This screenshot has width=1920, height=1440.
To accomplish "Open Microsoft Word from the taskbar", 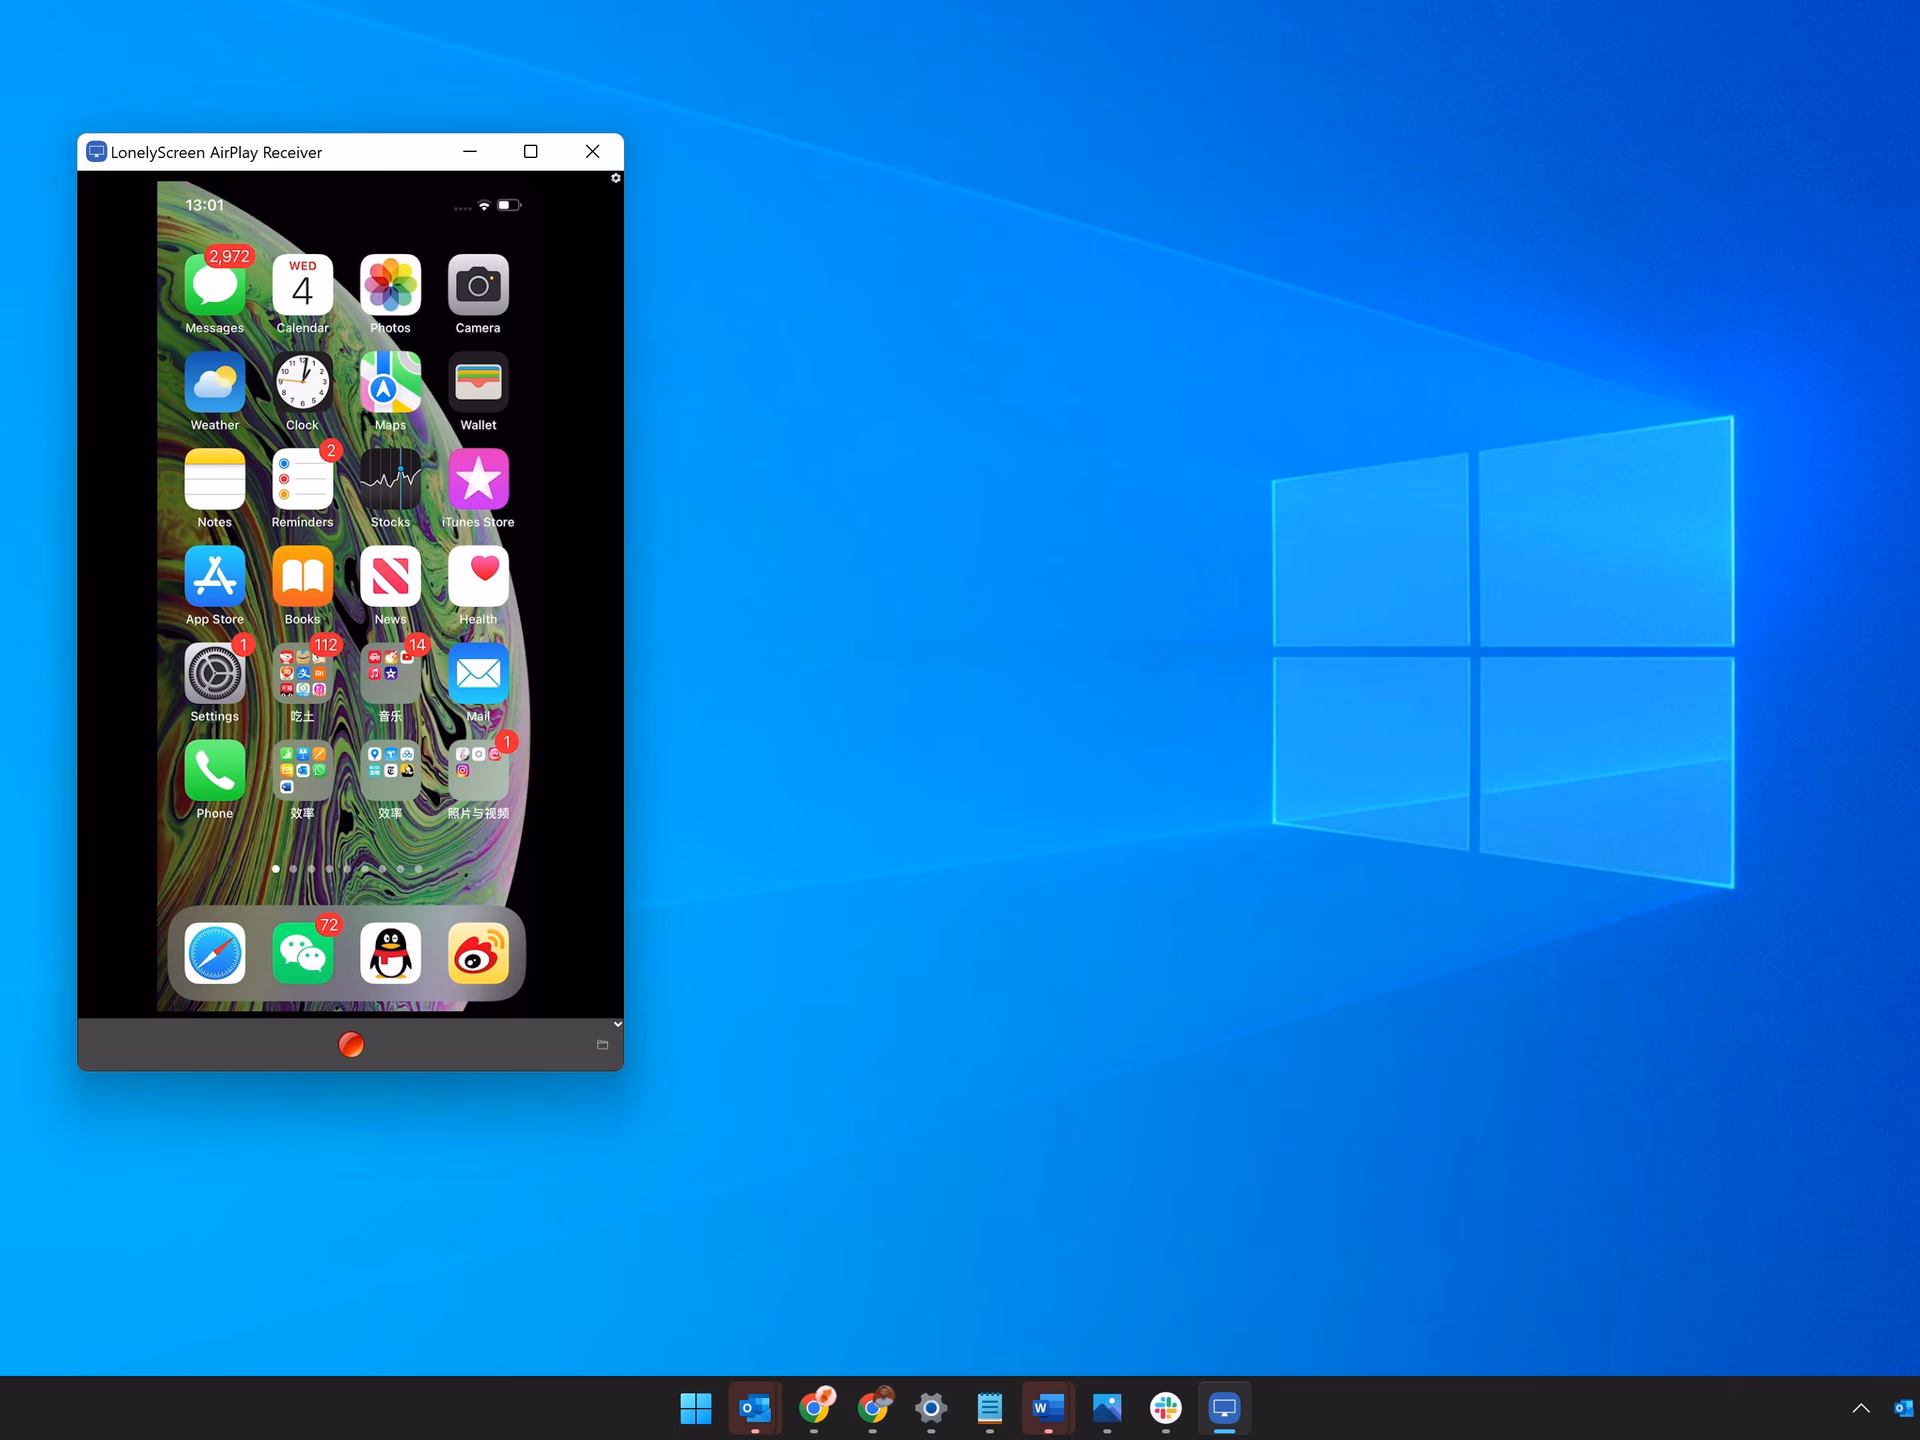I will [1048, 1408].
